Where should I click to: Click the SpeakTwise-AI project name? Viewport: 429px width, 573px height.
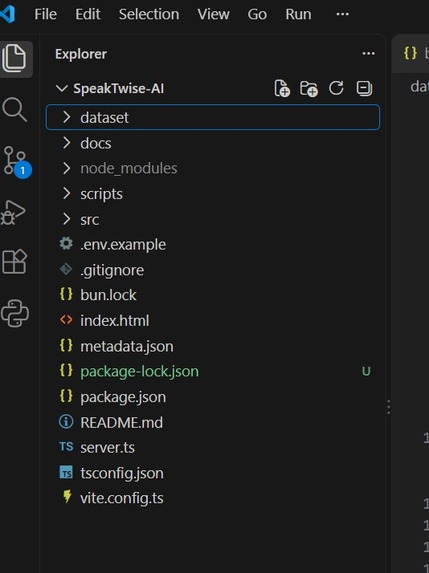(119, 88)
